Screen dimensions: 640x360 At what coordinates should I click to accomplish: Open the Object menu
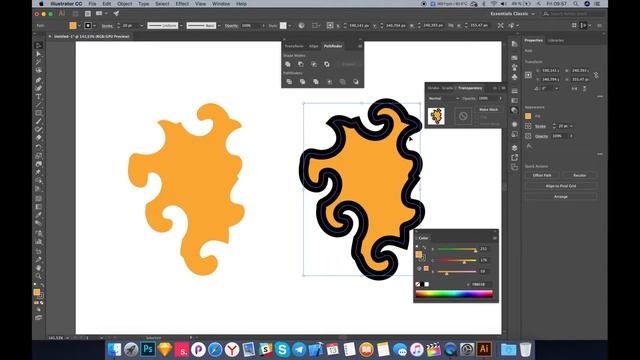pos(124,4)
